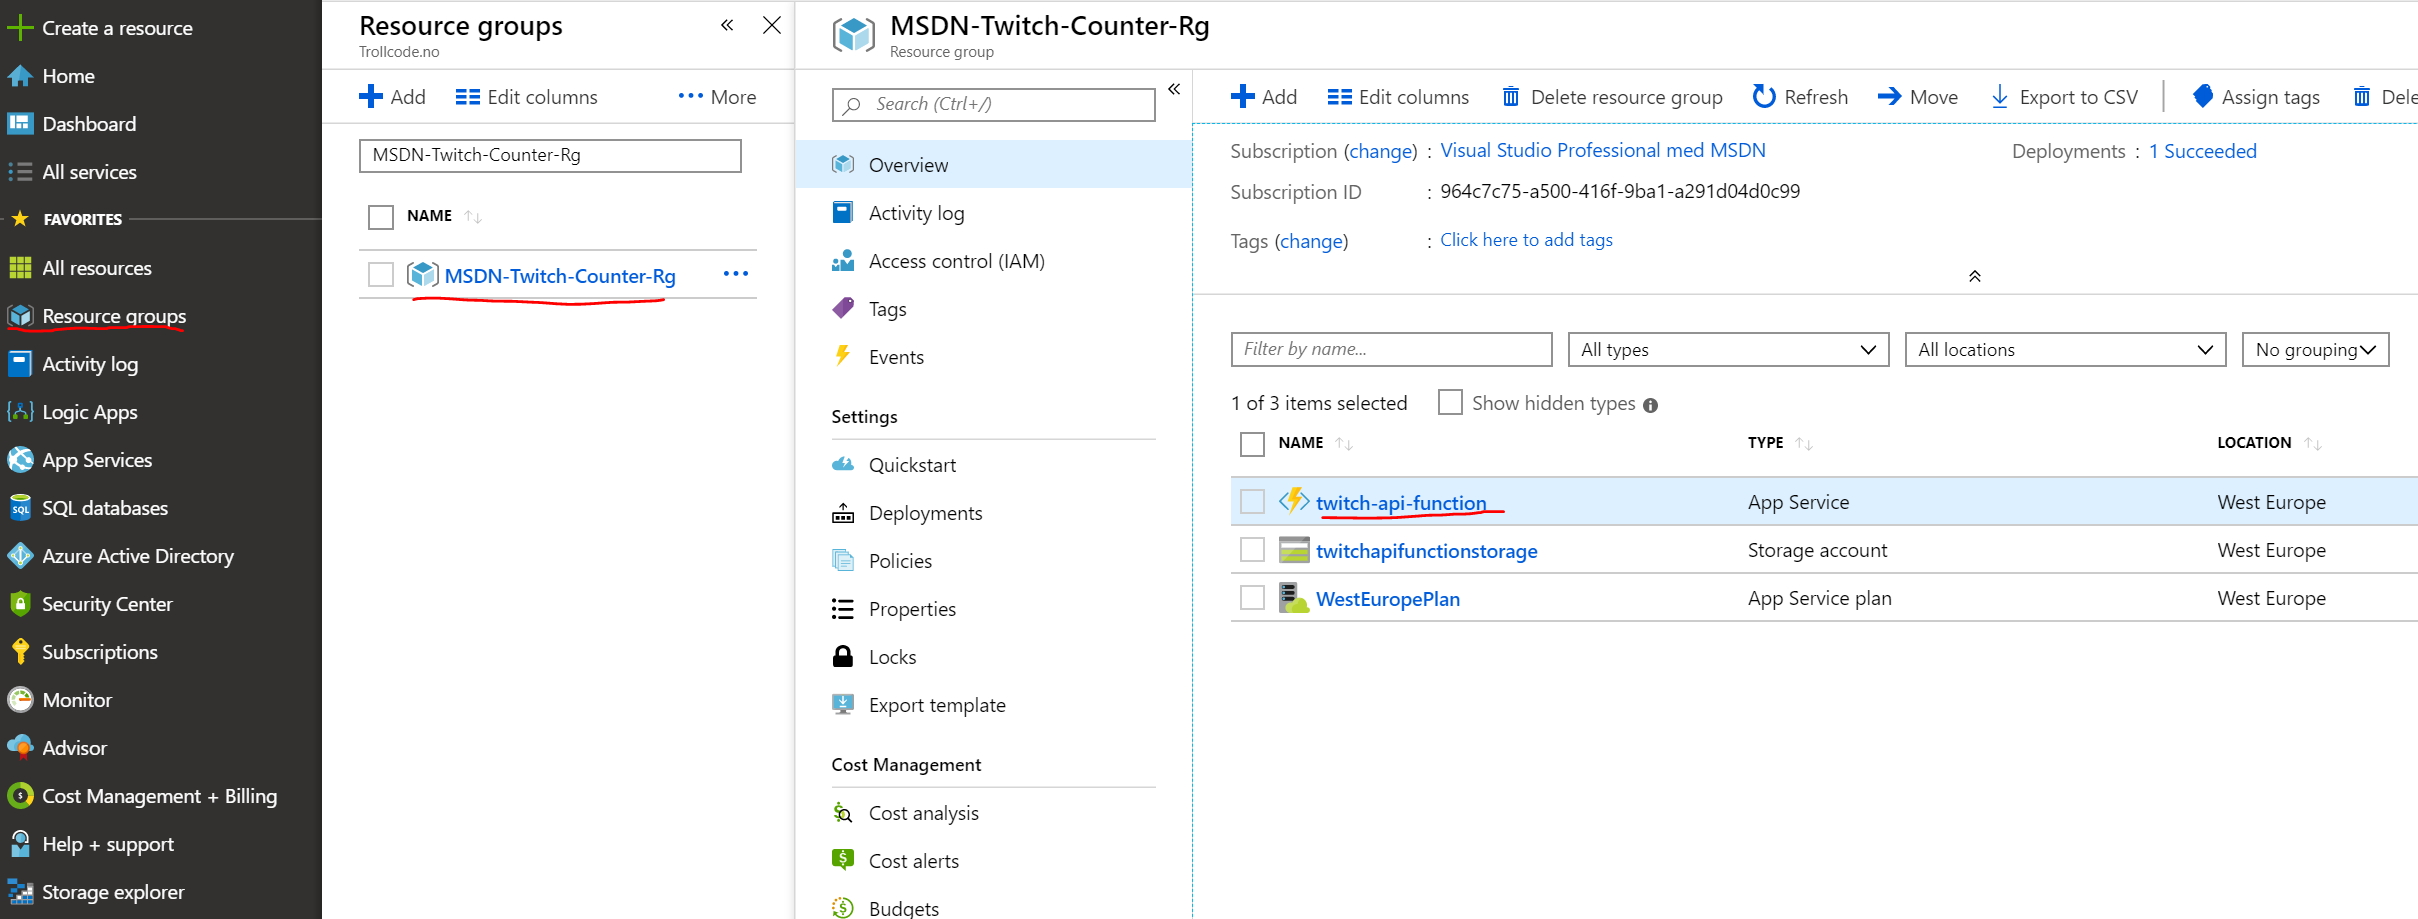Open All resources grid icon
Image resolution: width=2418 pixels, height=919 pixels.
click(20, 268)
